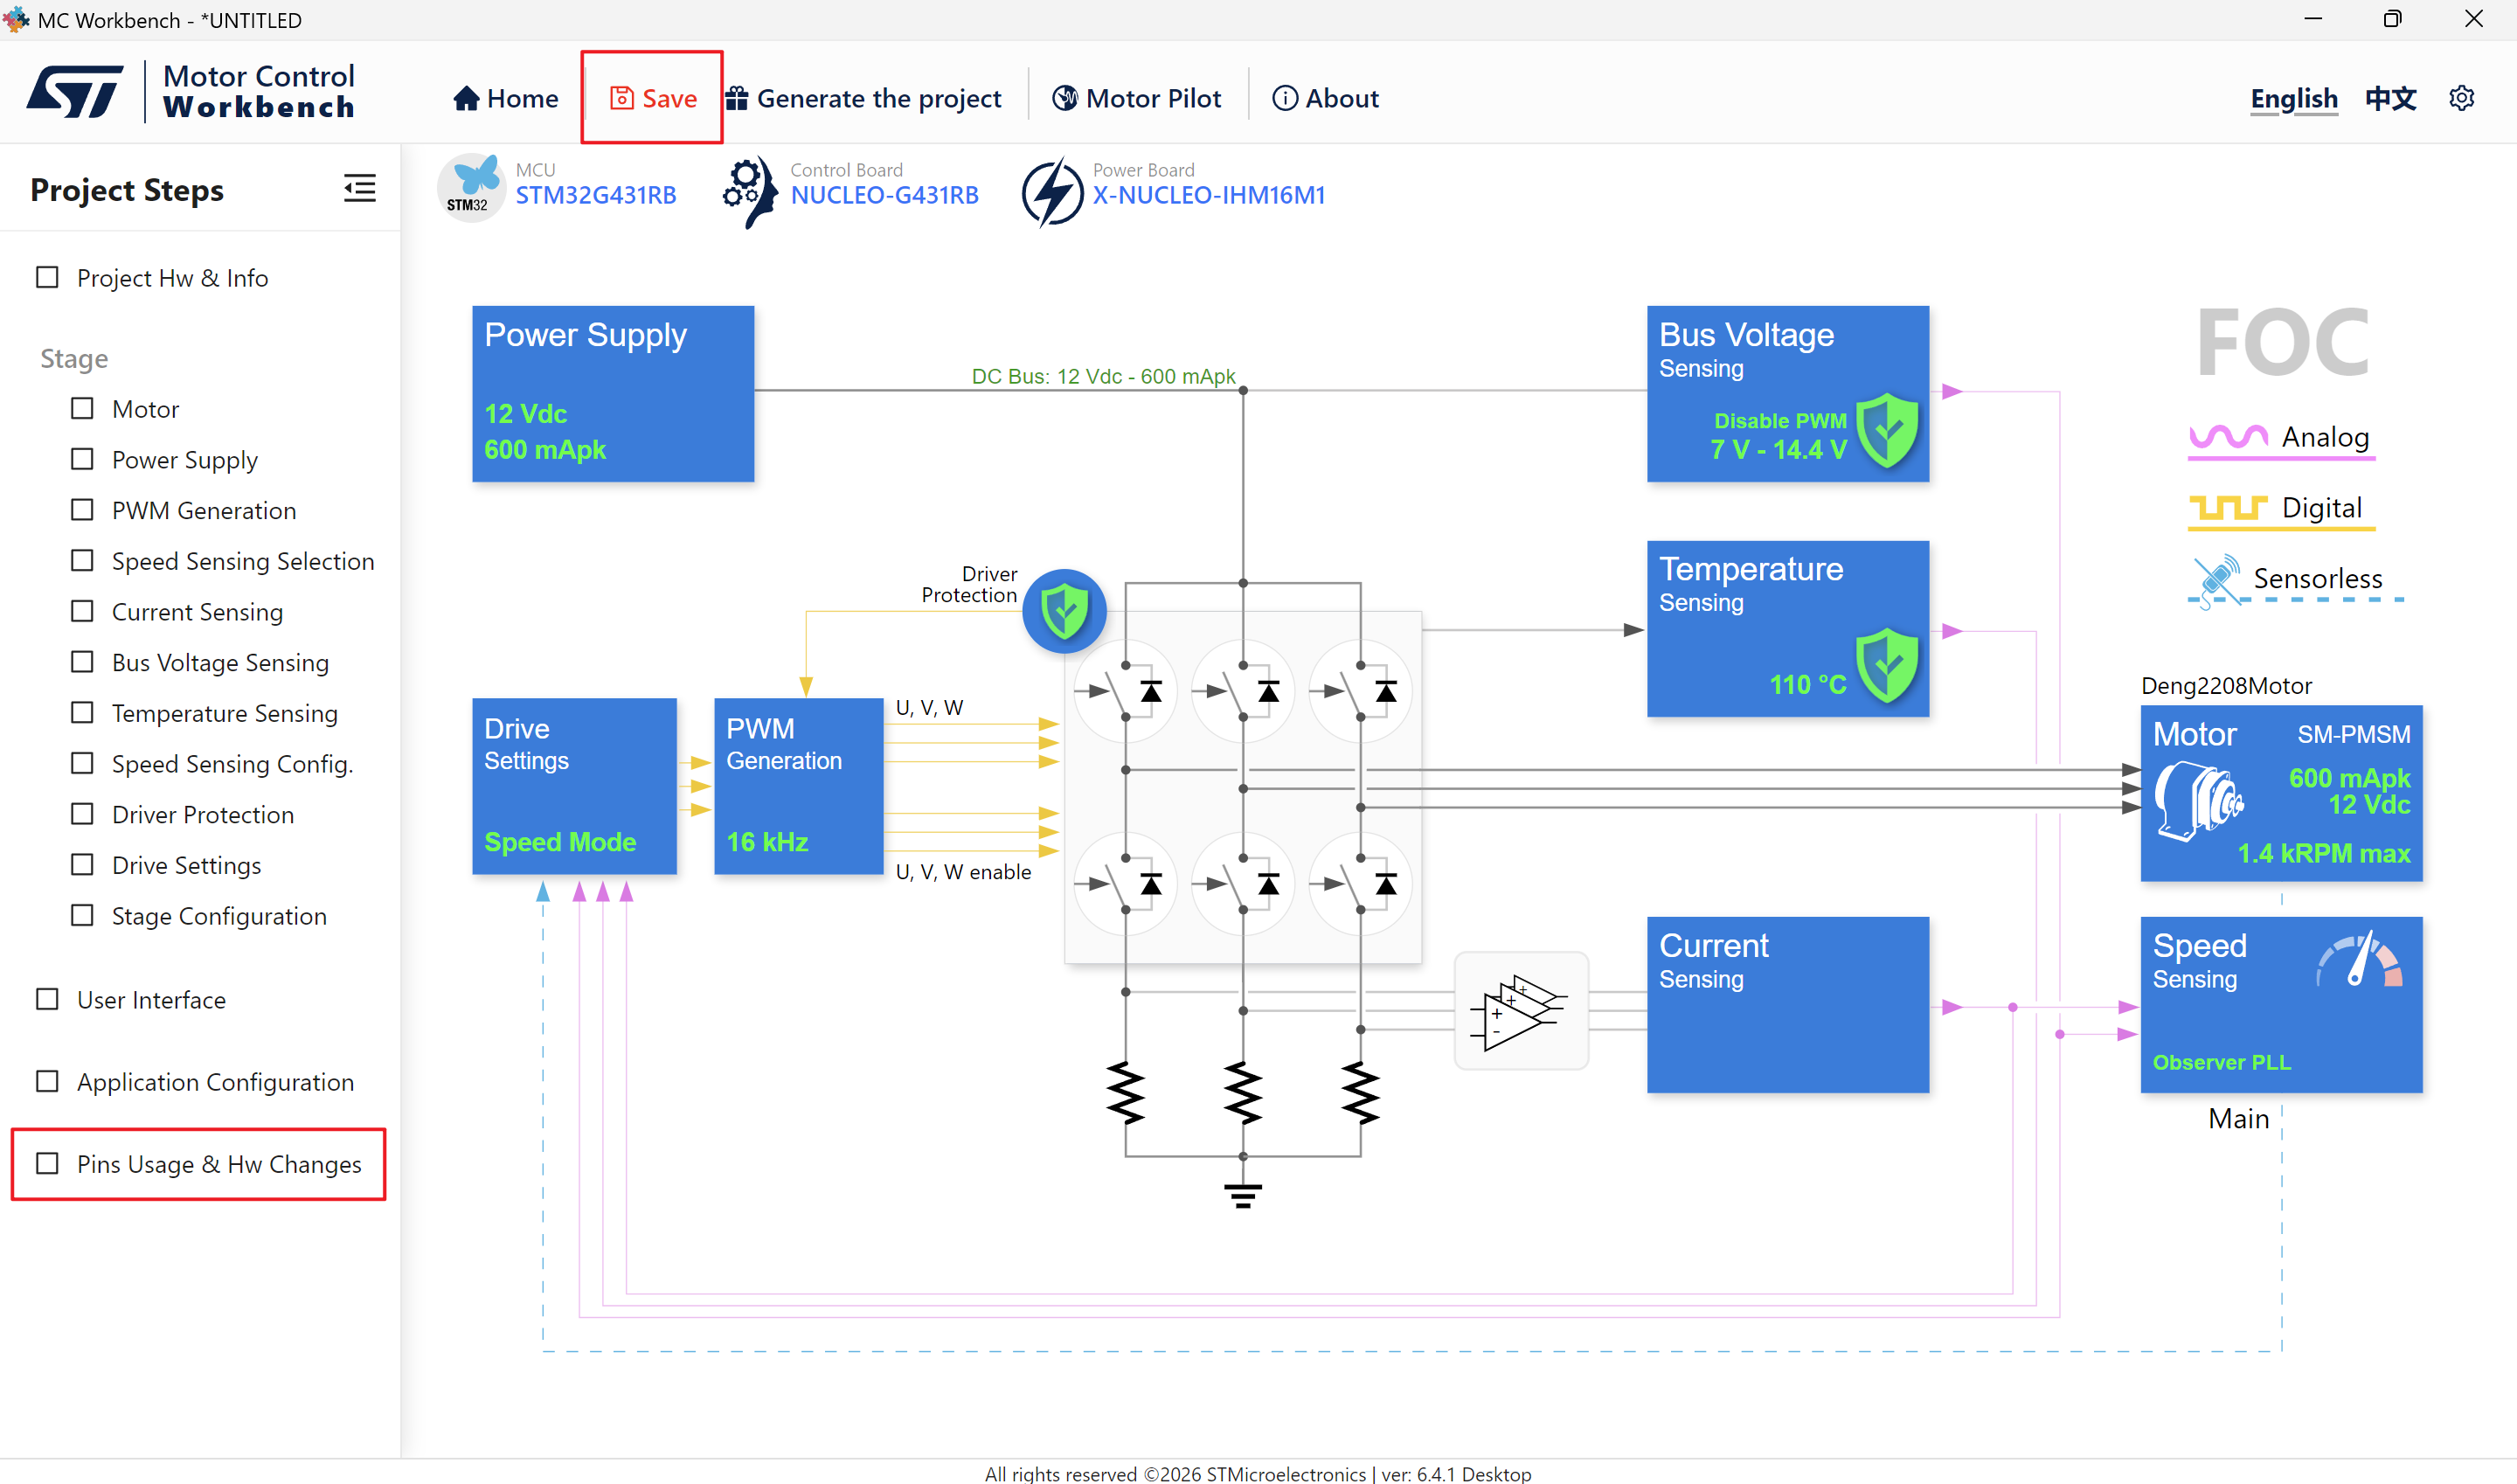Collapse the Project Steps sidebar icon
This screenshot has height=1484, width=2517.
coord(359,188)
